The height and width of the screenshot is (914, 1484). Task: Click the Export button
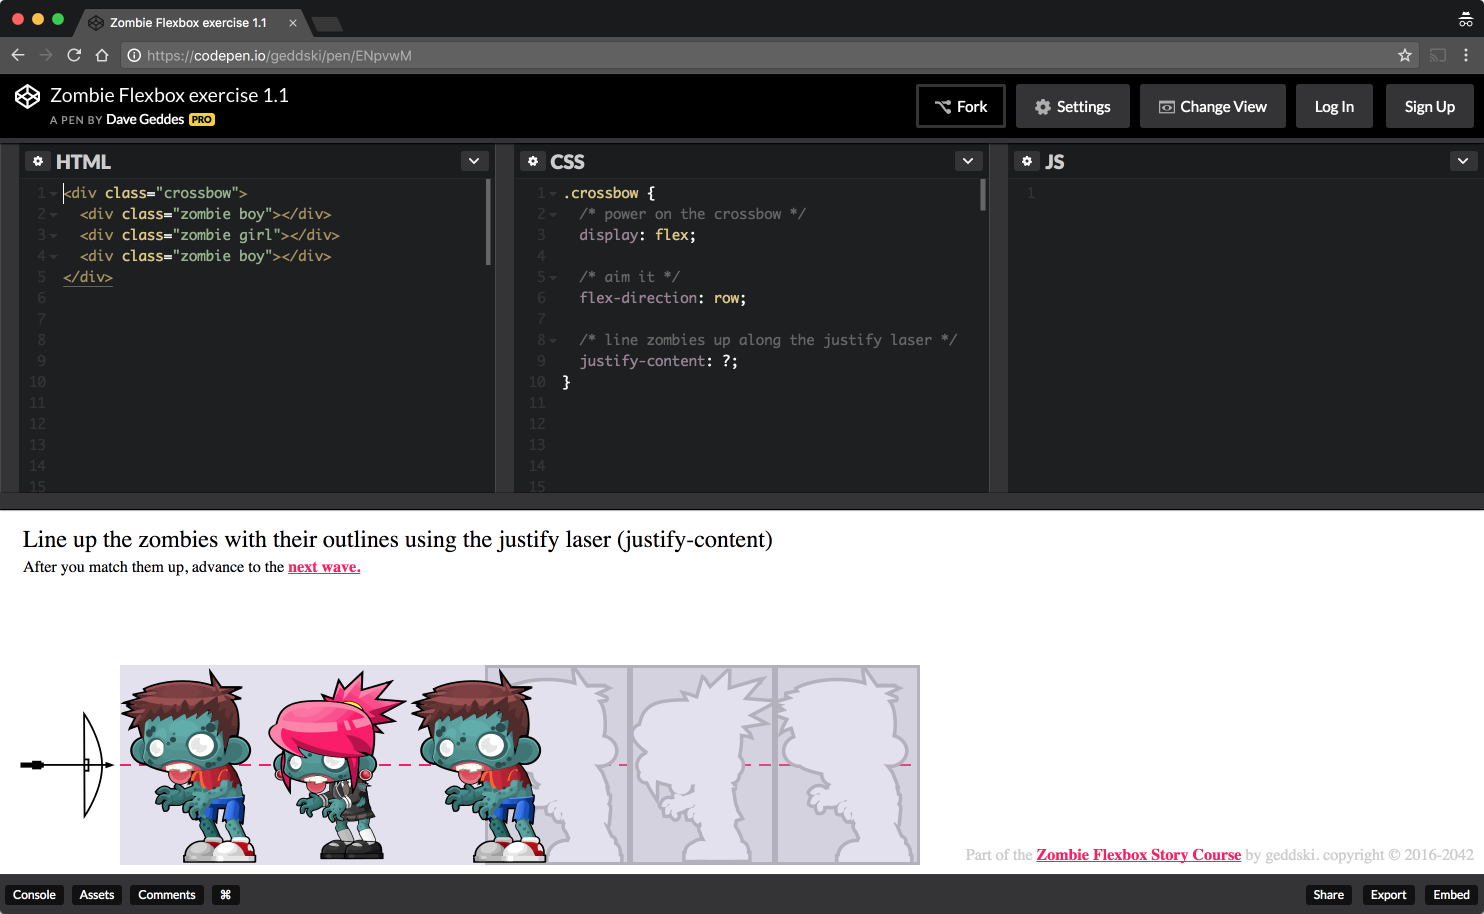point(1388,895)
